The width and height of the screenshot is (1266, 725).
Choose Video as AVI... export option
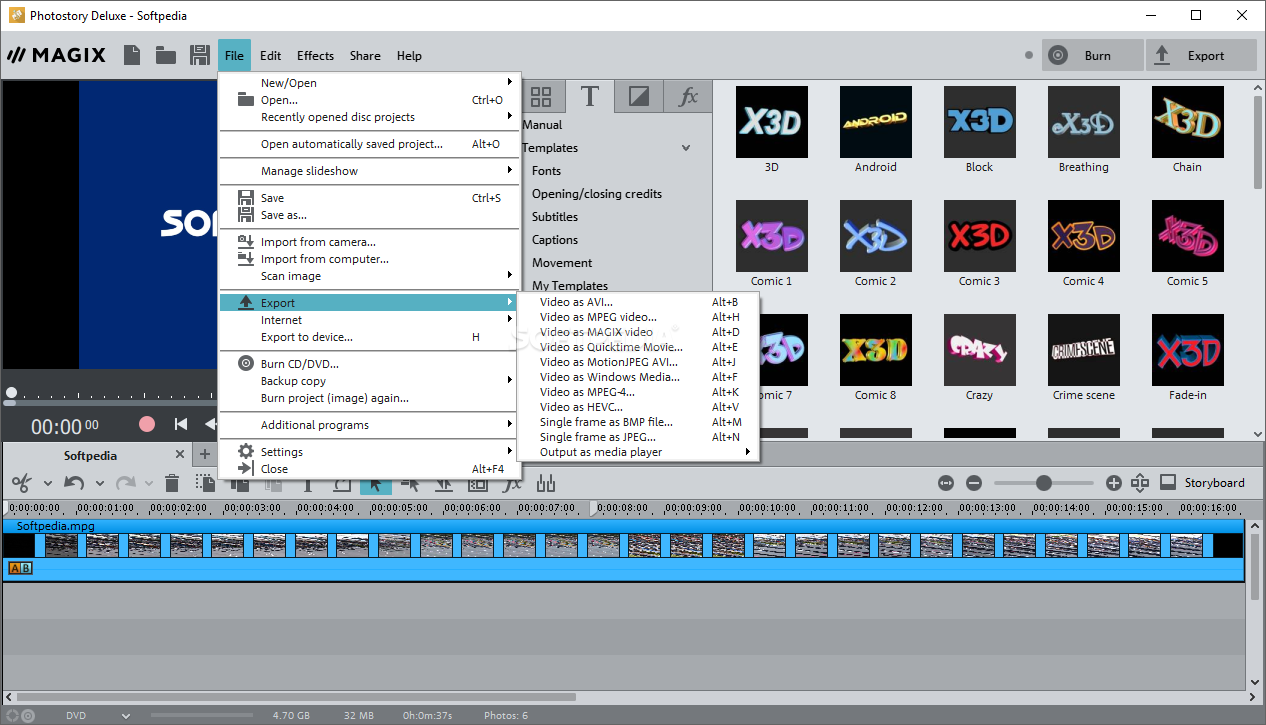click(x=638, y=302)
